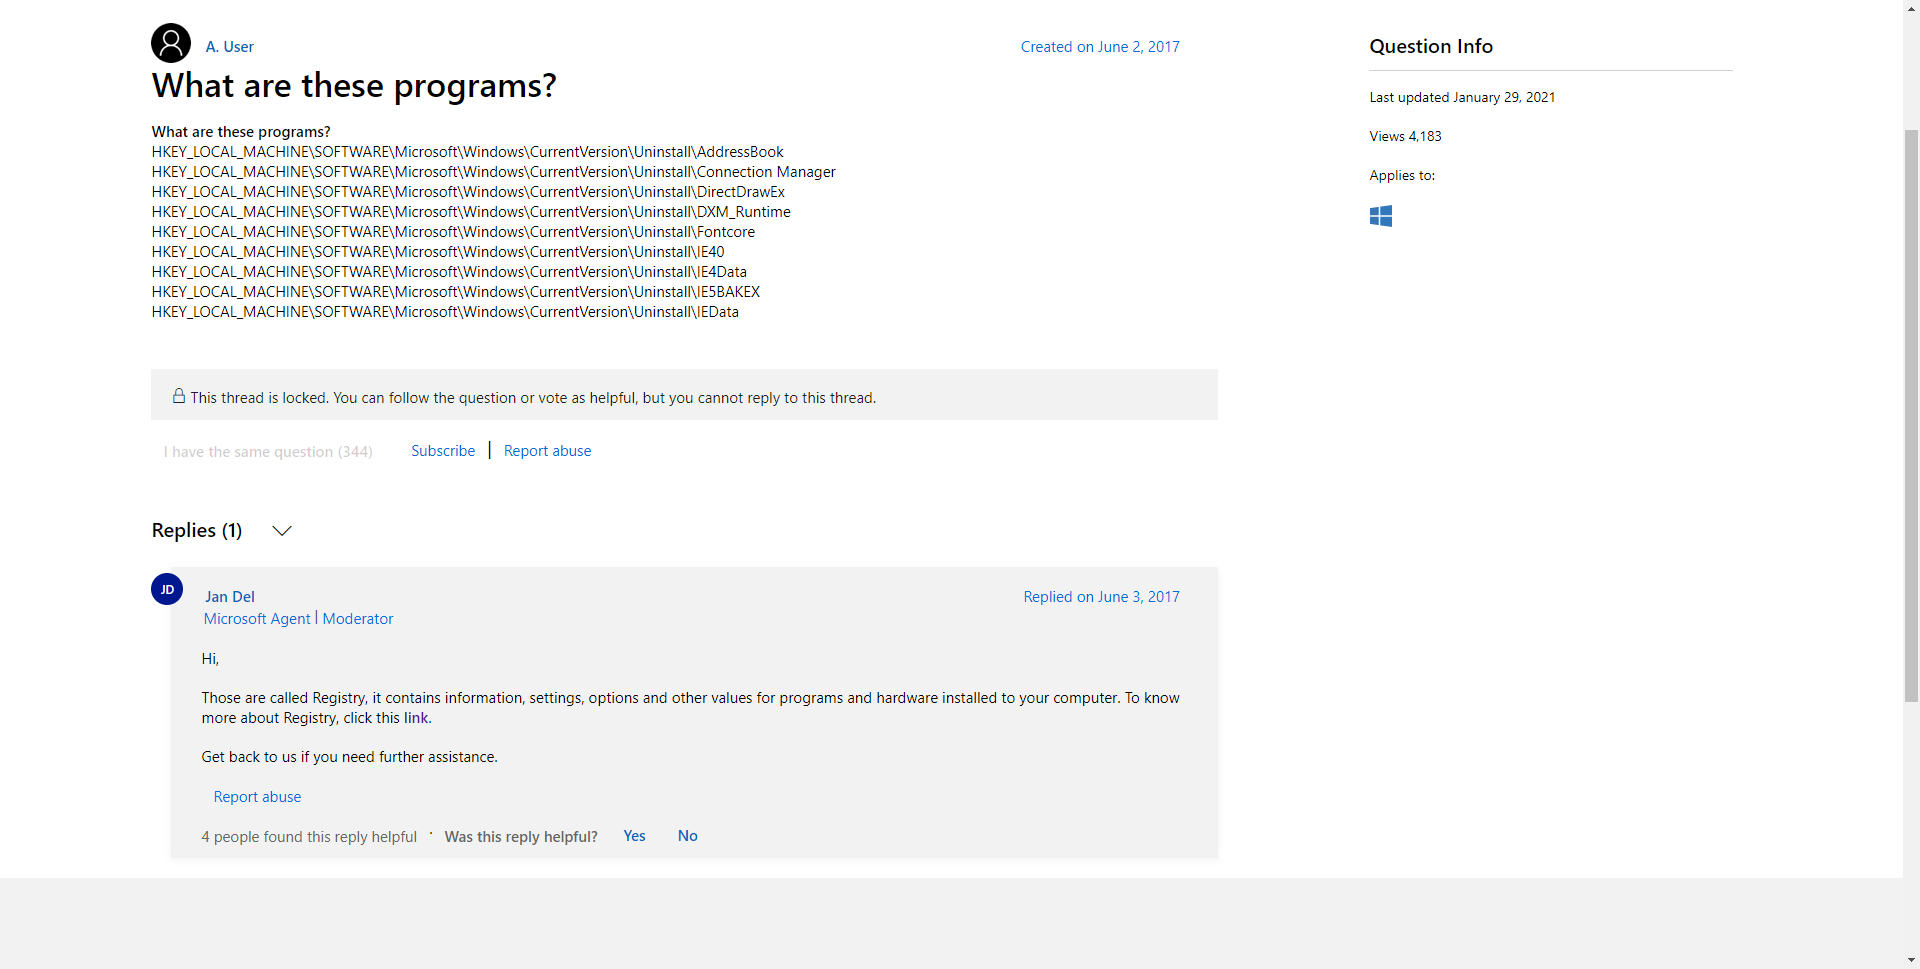This screenshot has height=969, width=1920.
Task: Subscribe to this question thread
Action: coord(442,450)
